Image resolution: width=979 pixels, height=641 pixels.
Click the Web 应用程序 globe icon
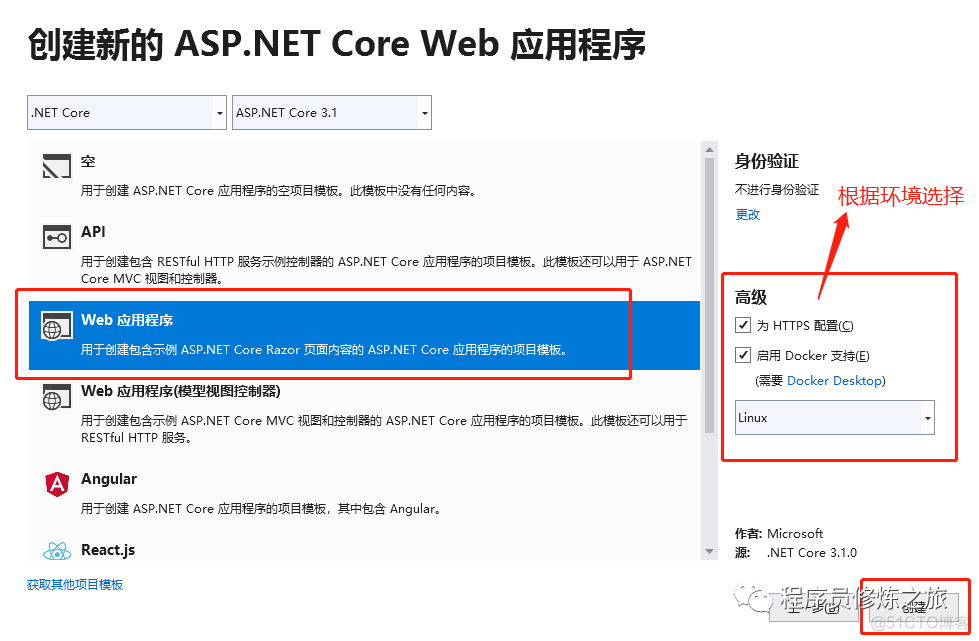click(x=56, y=327)
